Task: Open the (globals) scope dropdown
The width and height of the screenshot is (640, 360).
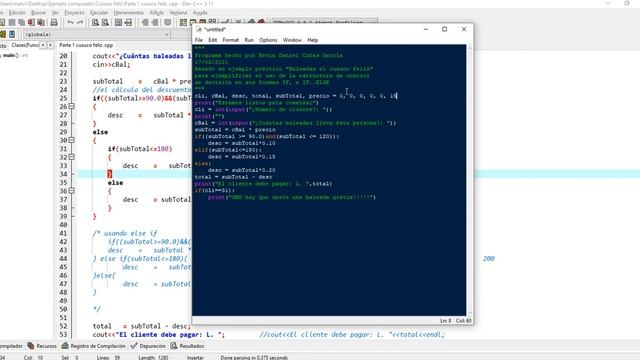Action: [x=97, y=34]
